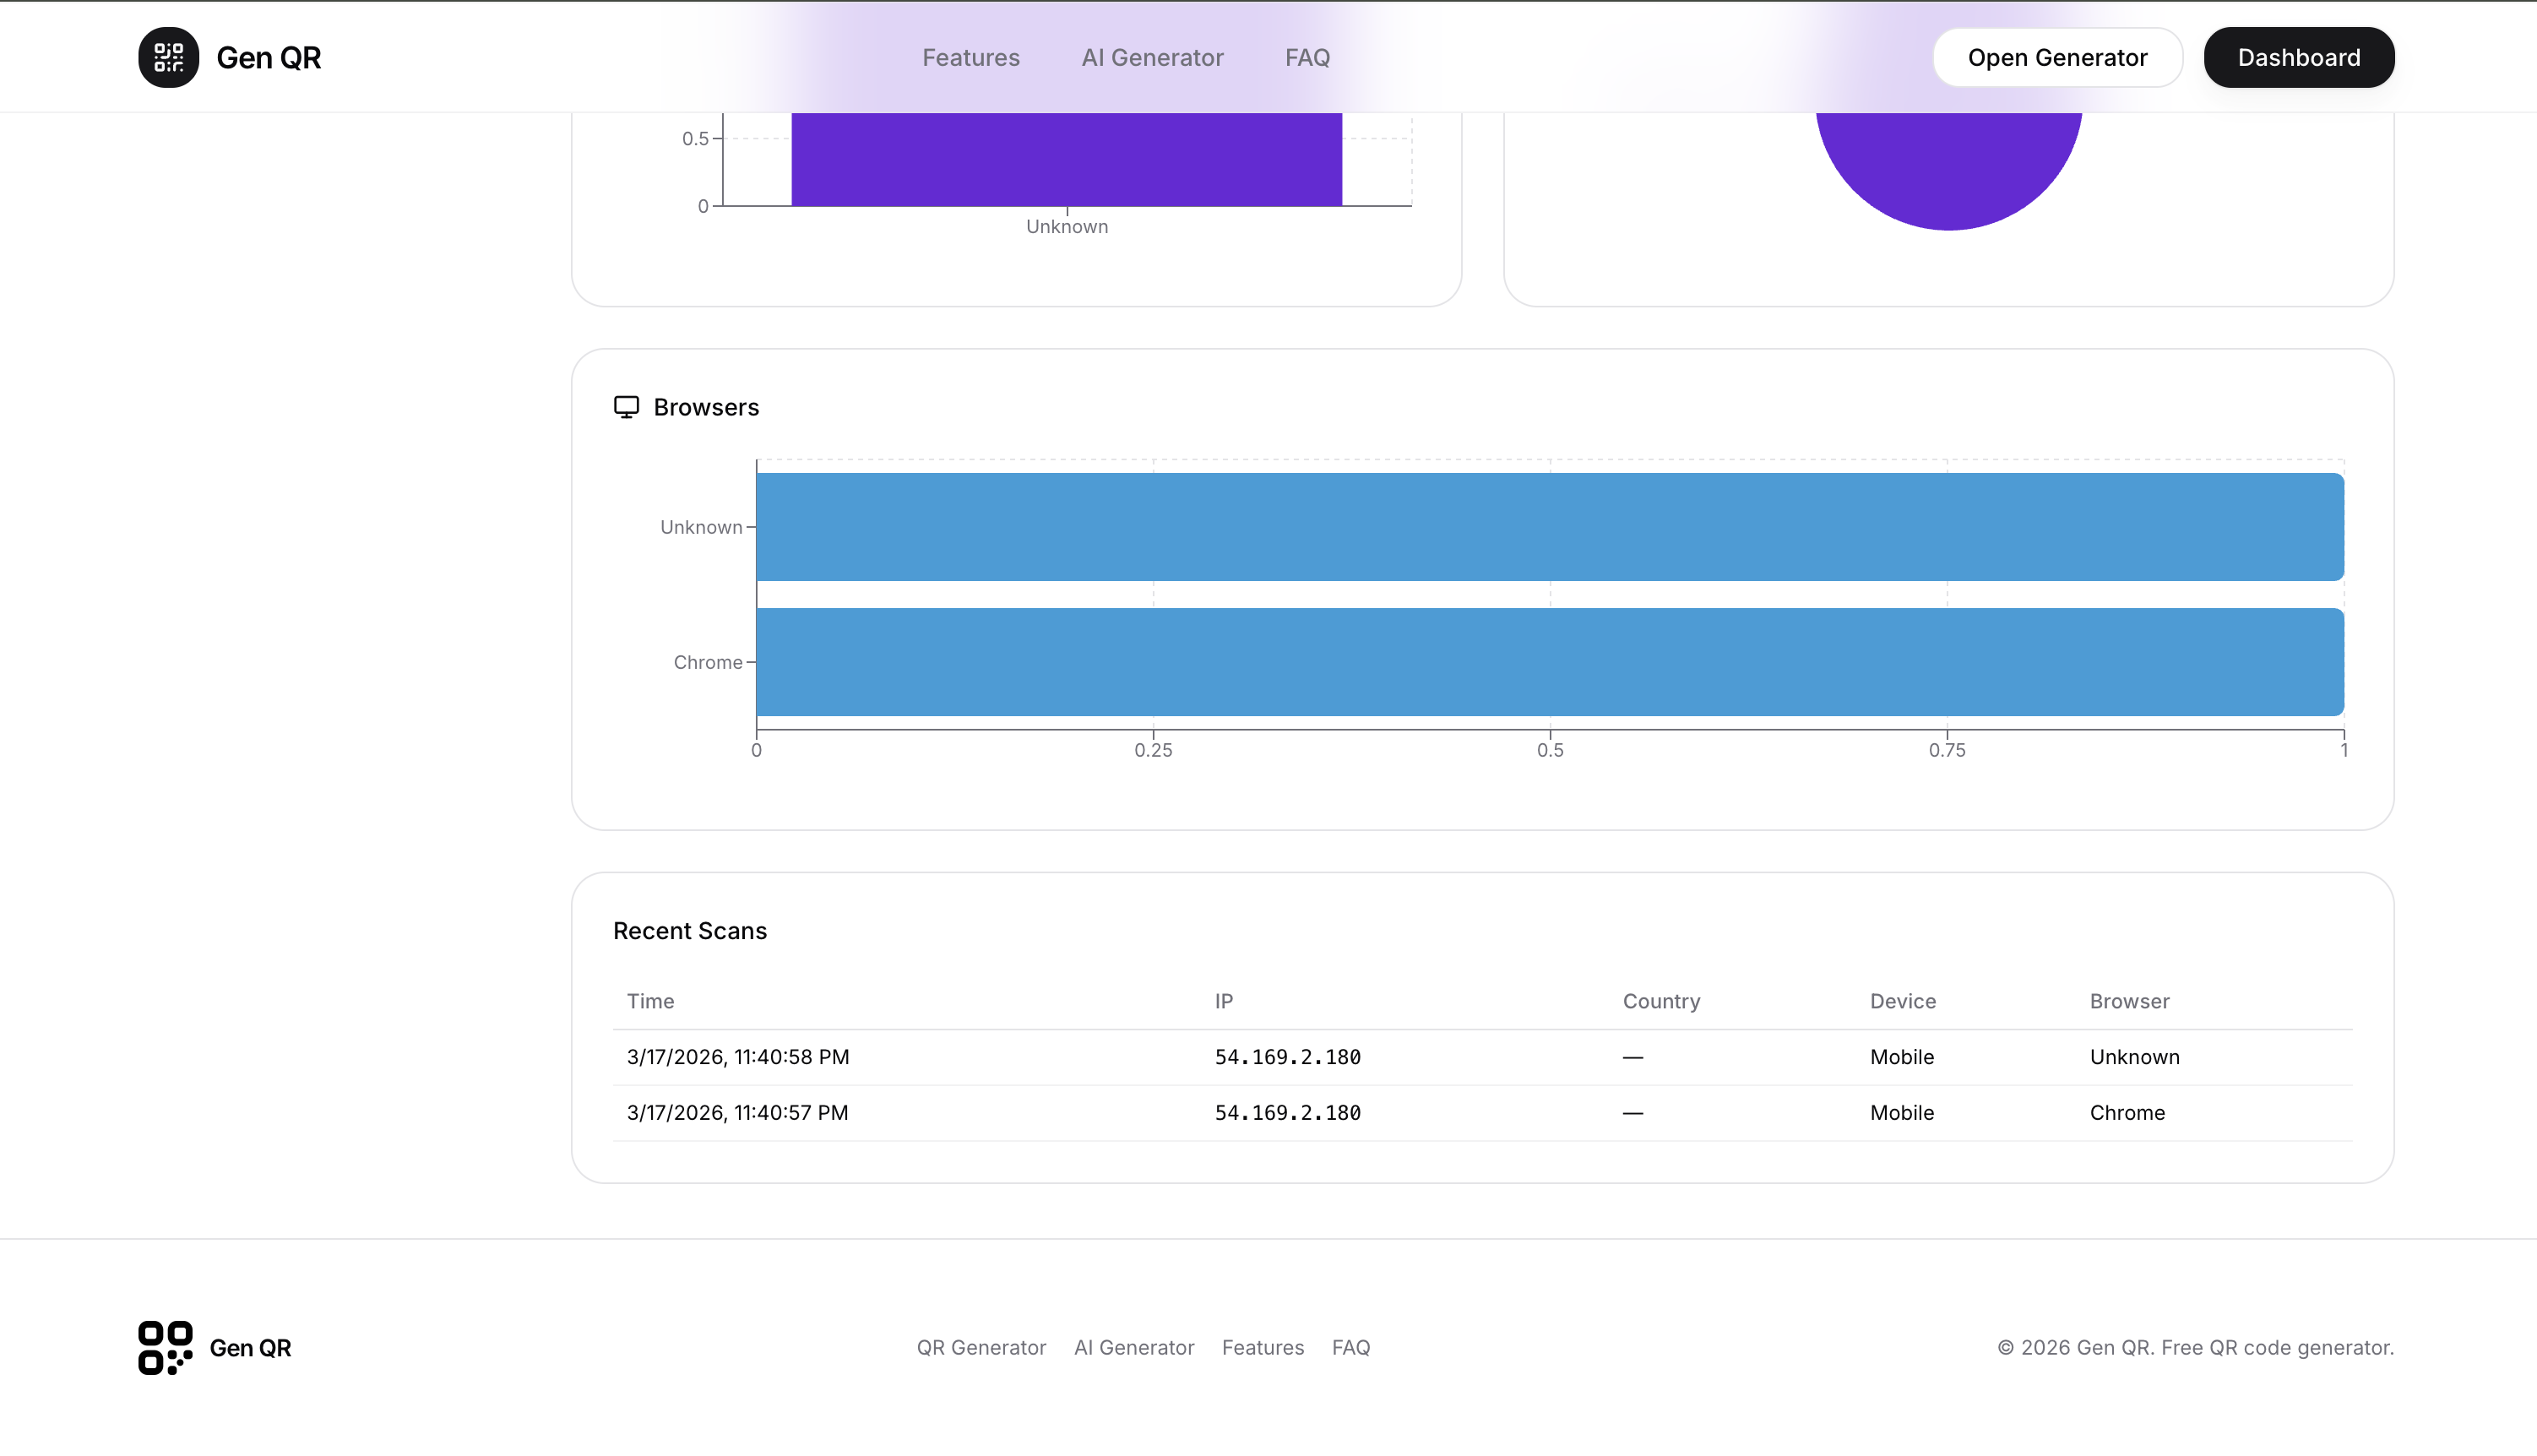The height and width of the screenshot is (1456, 2537).
Task: Open the Features nav item
Action: [970, 57]
